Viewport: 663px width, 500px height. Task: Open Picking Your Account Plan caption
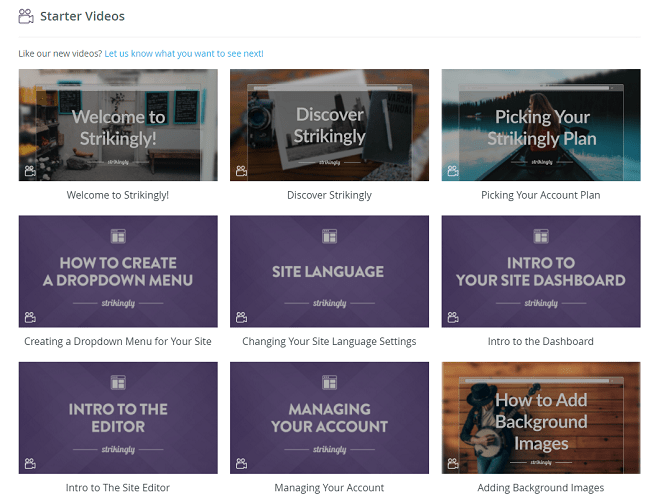[x=541, y=195]
